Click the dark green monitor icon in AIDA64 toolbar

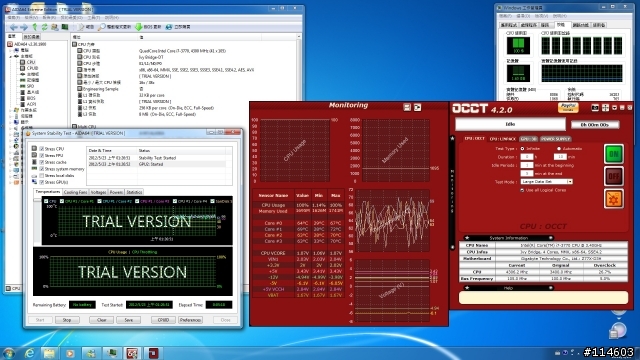pos(65,27)
